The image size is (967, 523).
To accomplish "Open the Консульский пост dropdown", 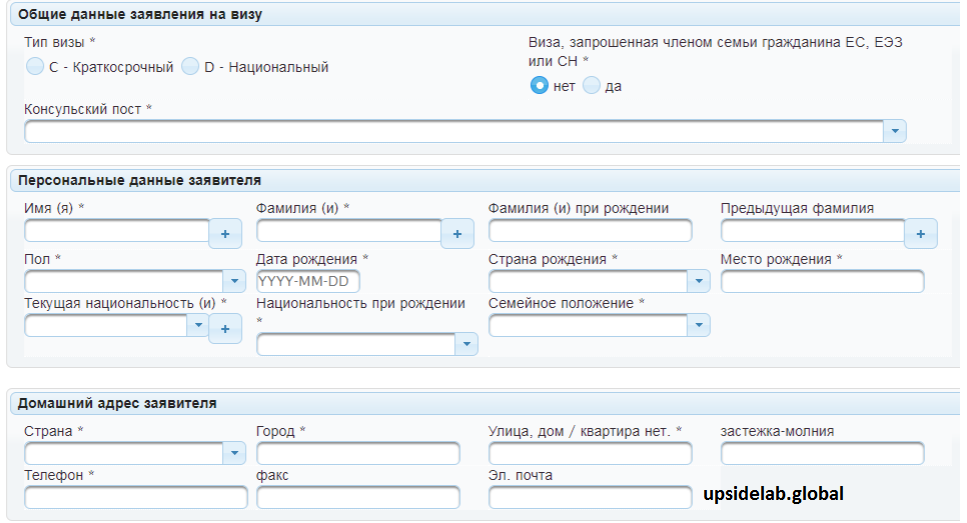I will coord(895,131).
